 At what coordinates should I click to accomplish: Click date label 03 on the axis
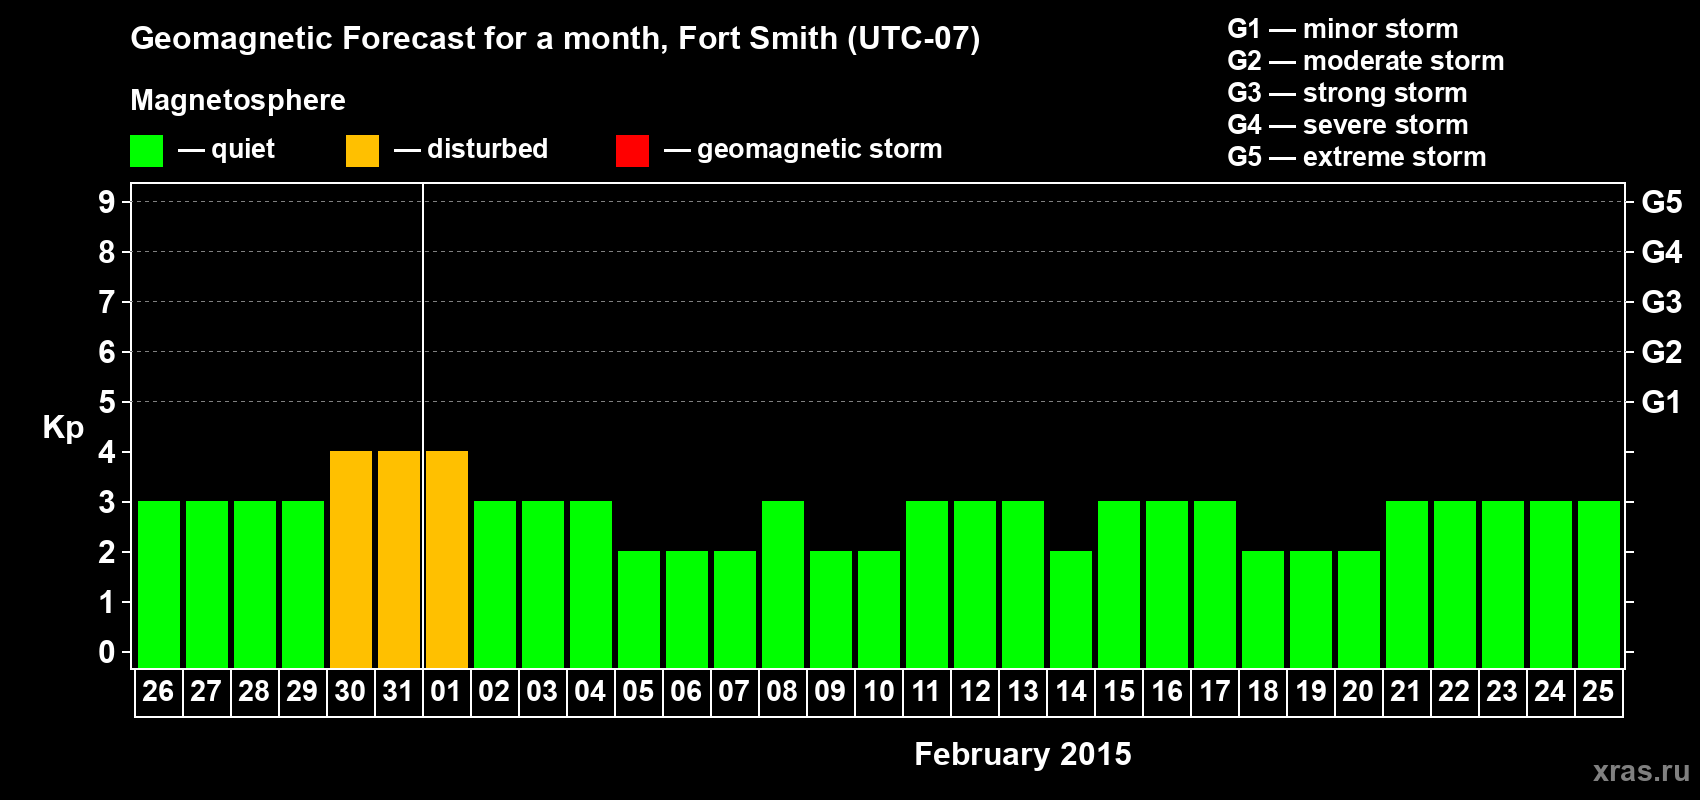tap(542, 691)
